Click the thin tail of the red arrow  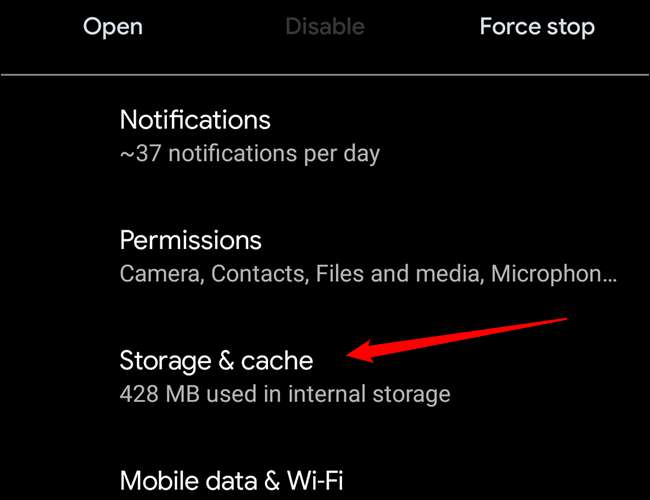pos(540,325)
